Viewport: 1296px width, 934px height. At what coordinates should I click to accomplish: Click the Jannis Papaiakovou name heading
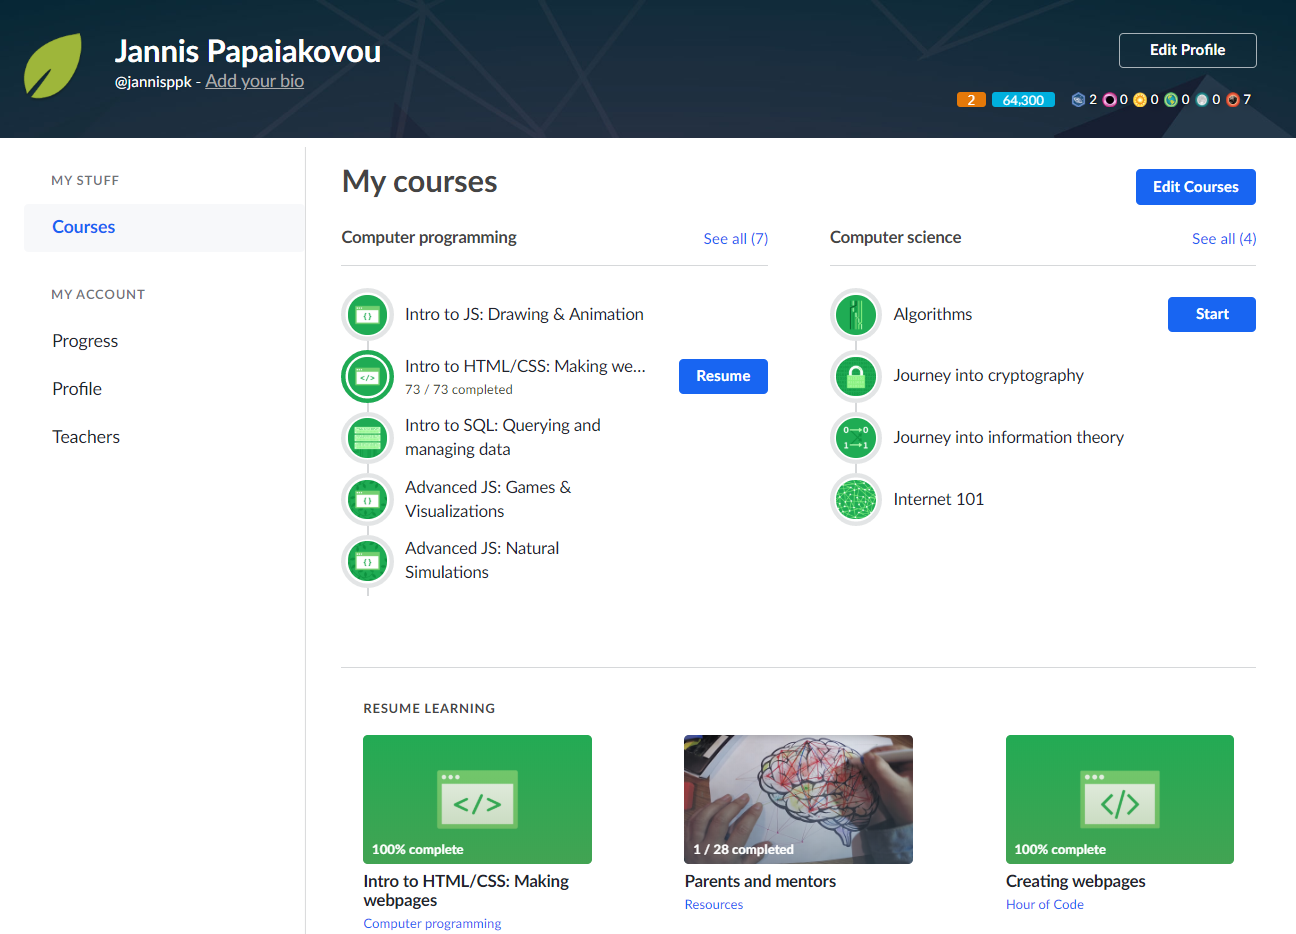(248, 51)
